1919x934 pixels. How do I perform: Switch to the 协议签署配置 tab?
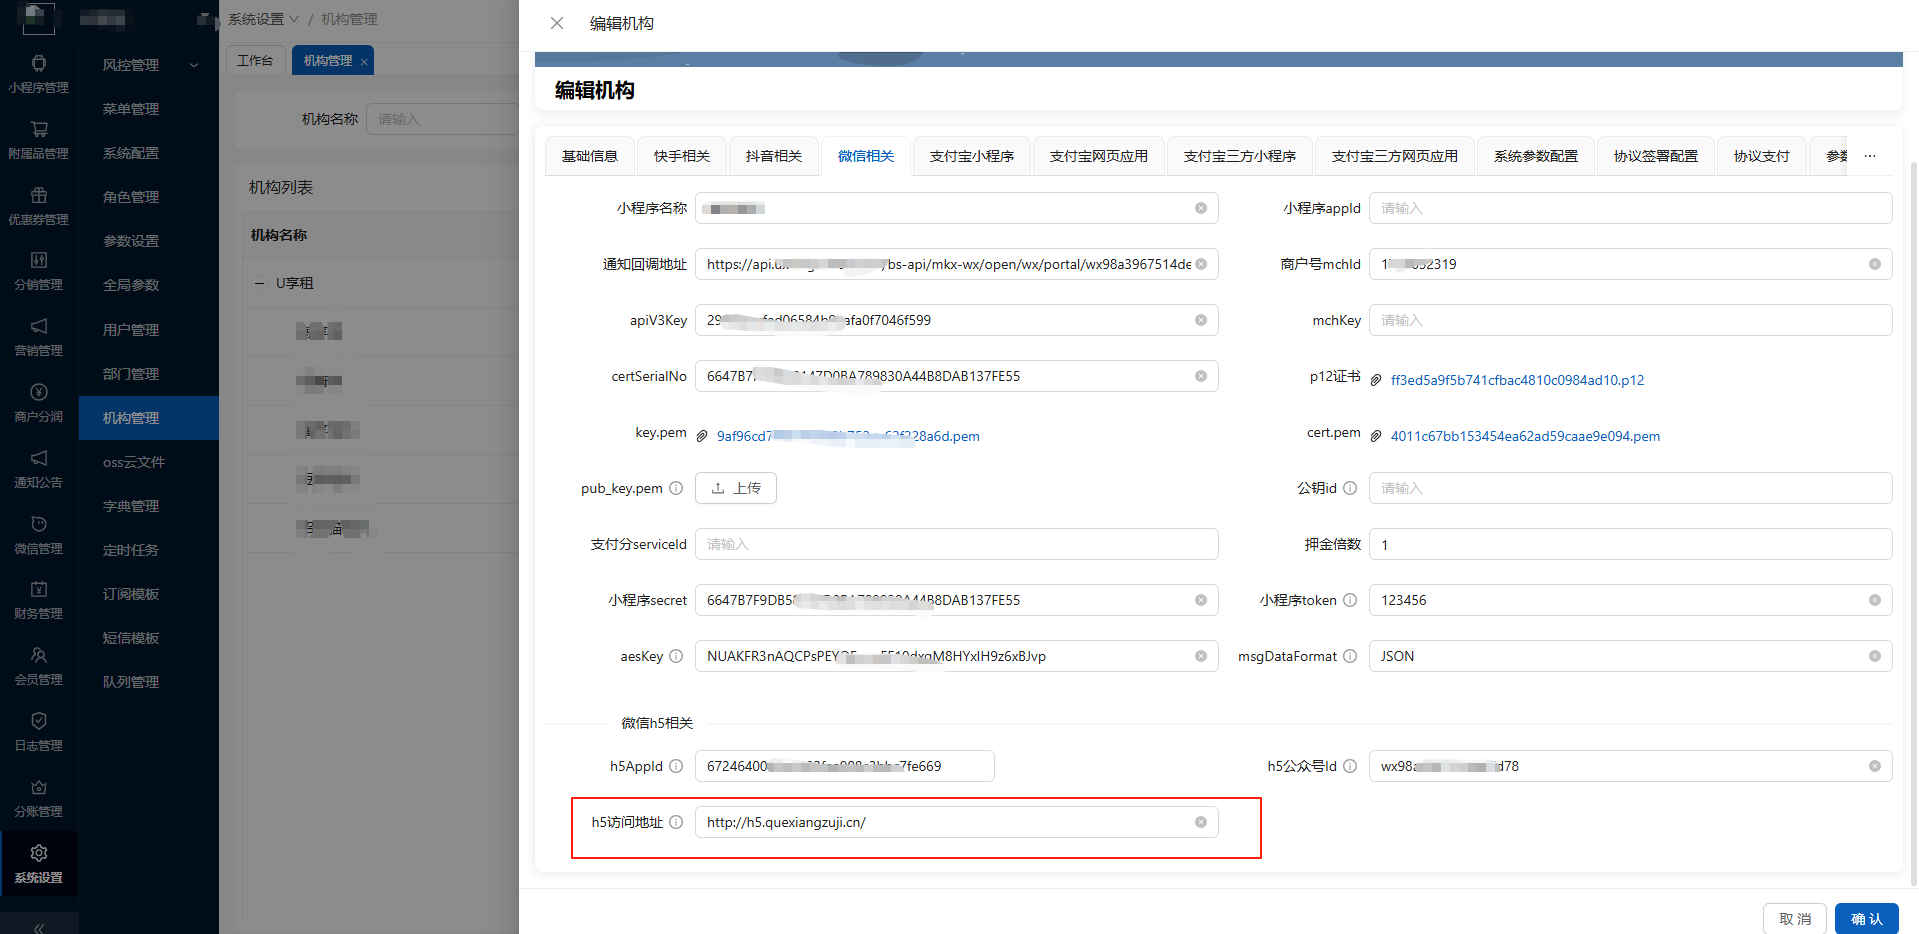(1656, 156)
